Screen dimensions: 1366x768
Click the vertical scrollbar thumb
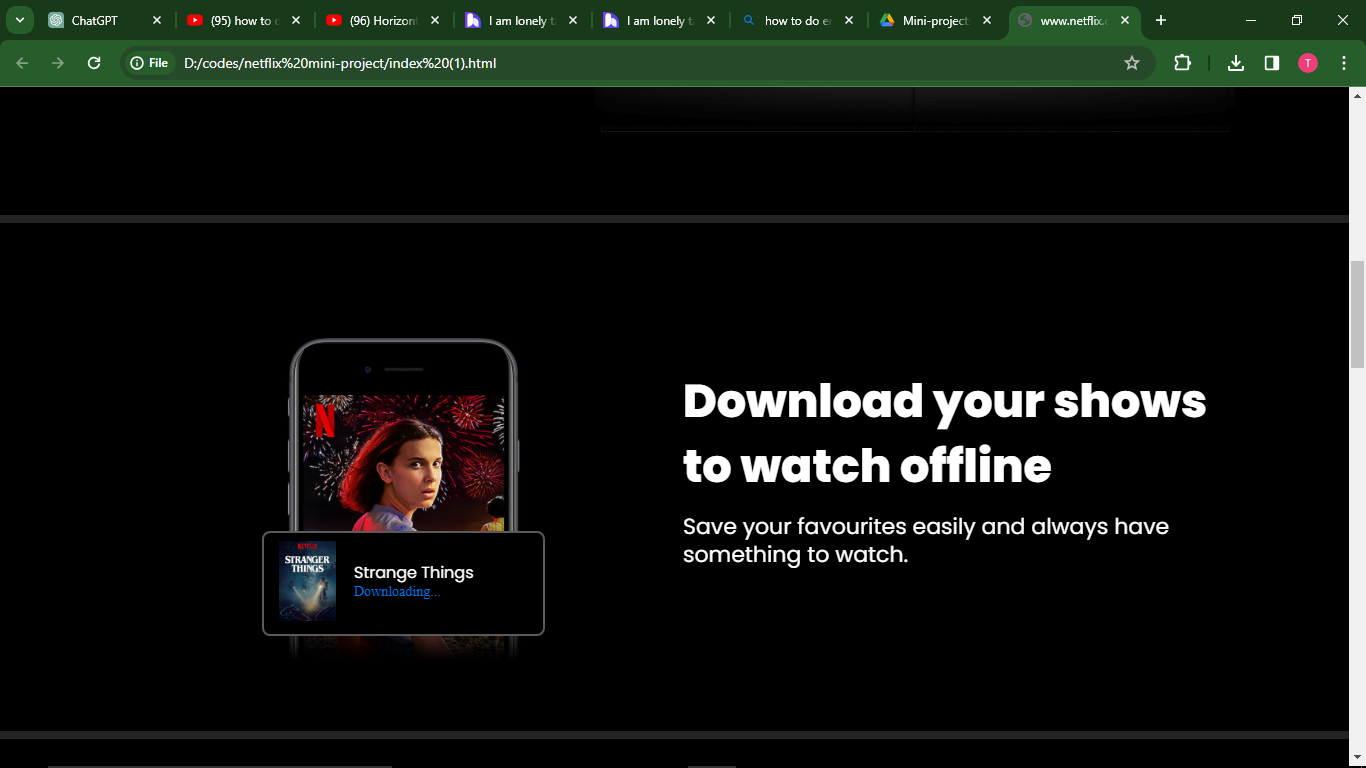(1357, 314)
